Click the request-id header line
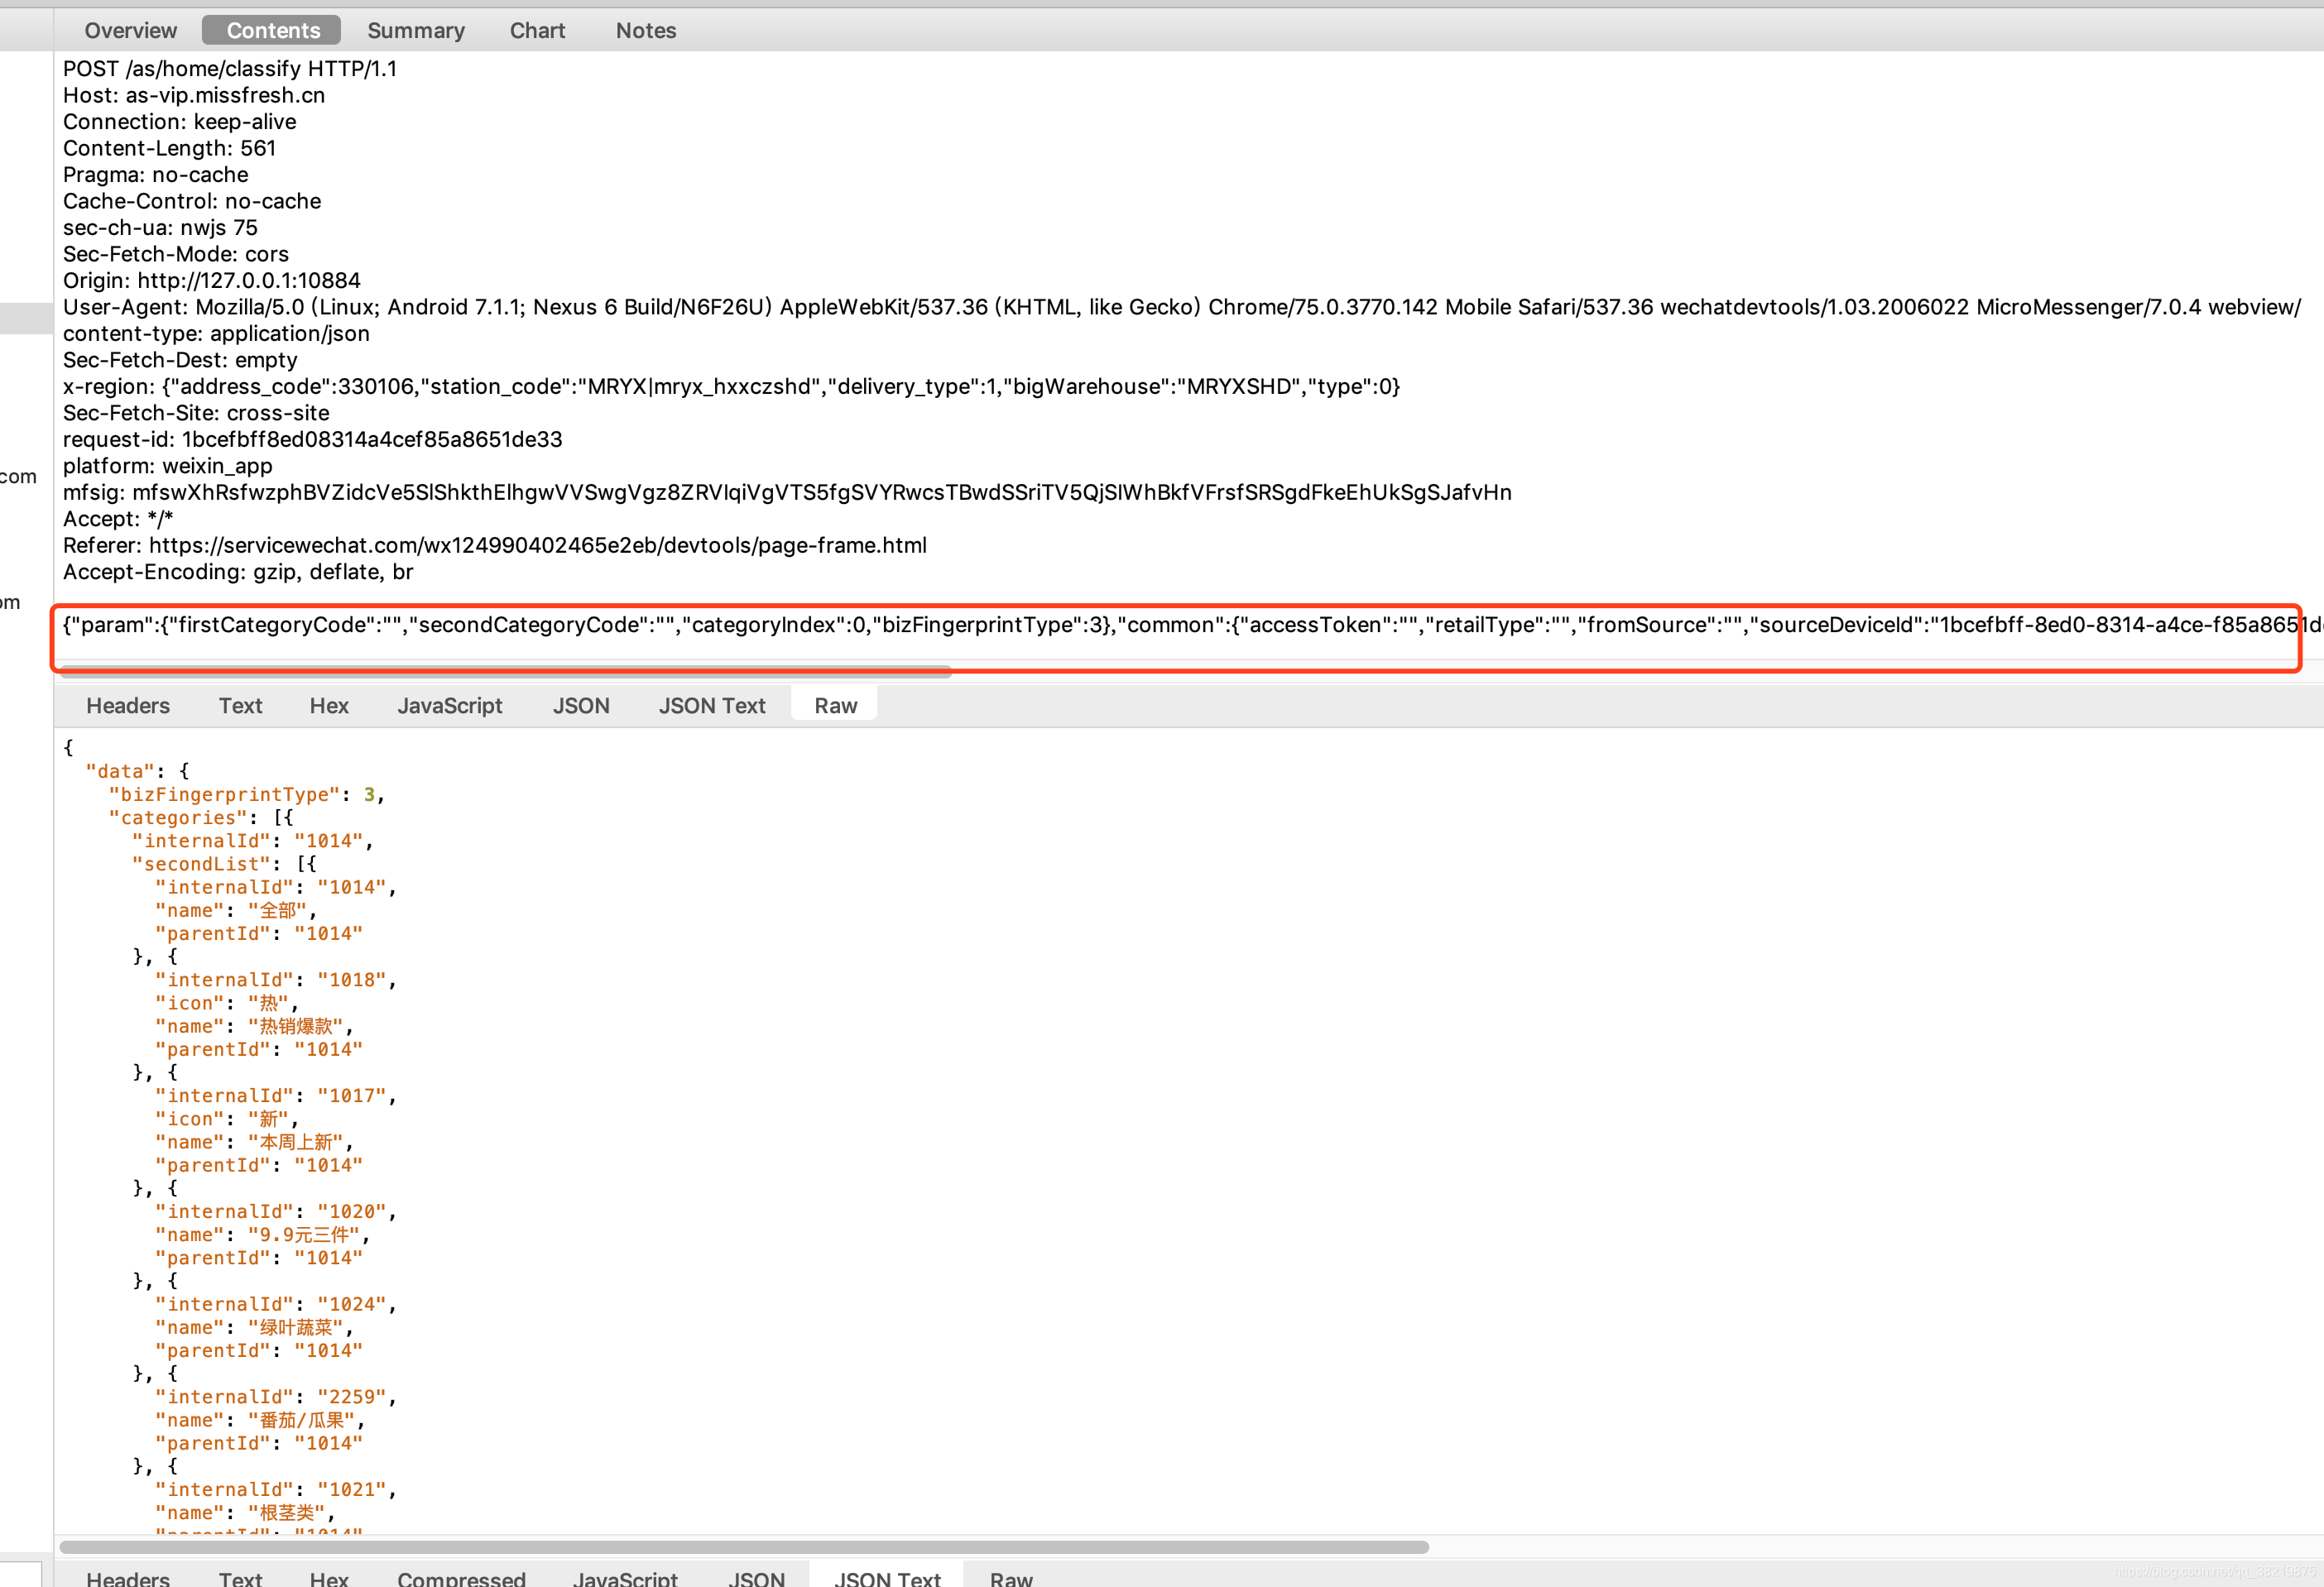The width and height of the screenshot is (2324, 1587). click(x=313, y=439)
